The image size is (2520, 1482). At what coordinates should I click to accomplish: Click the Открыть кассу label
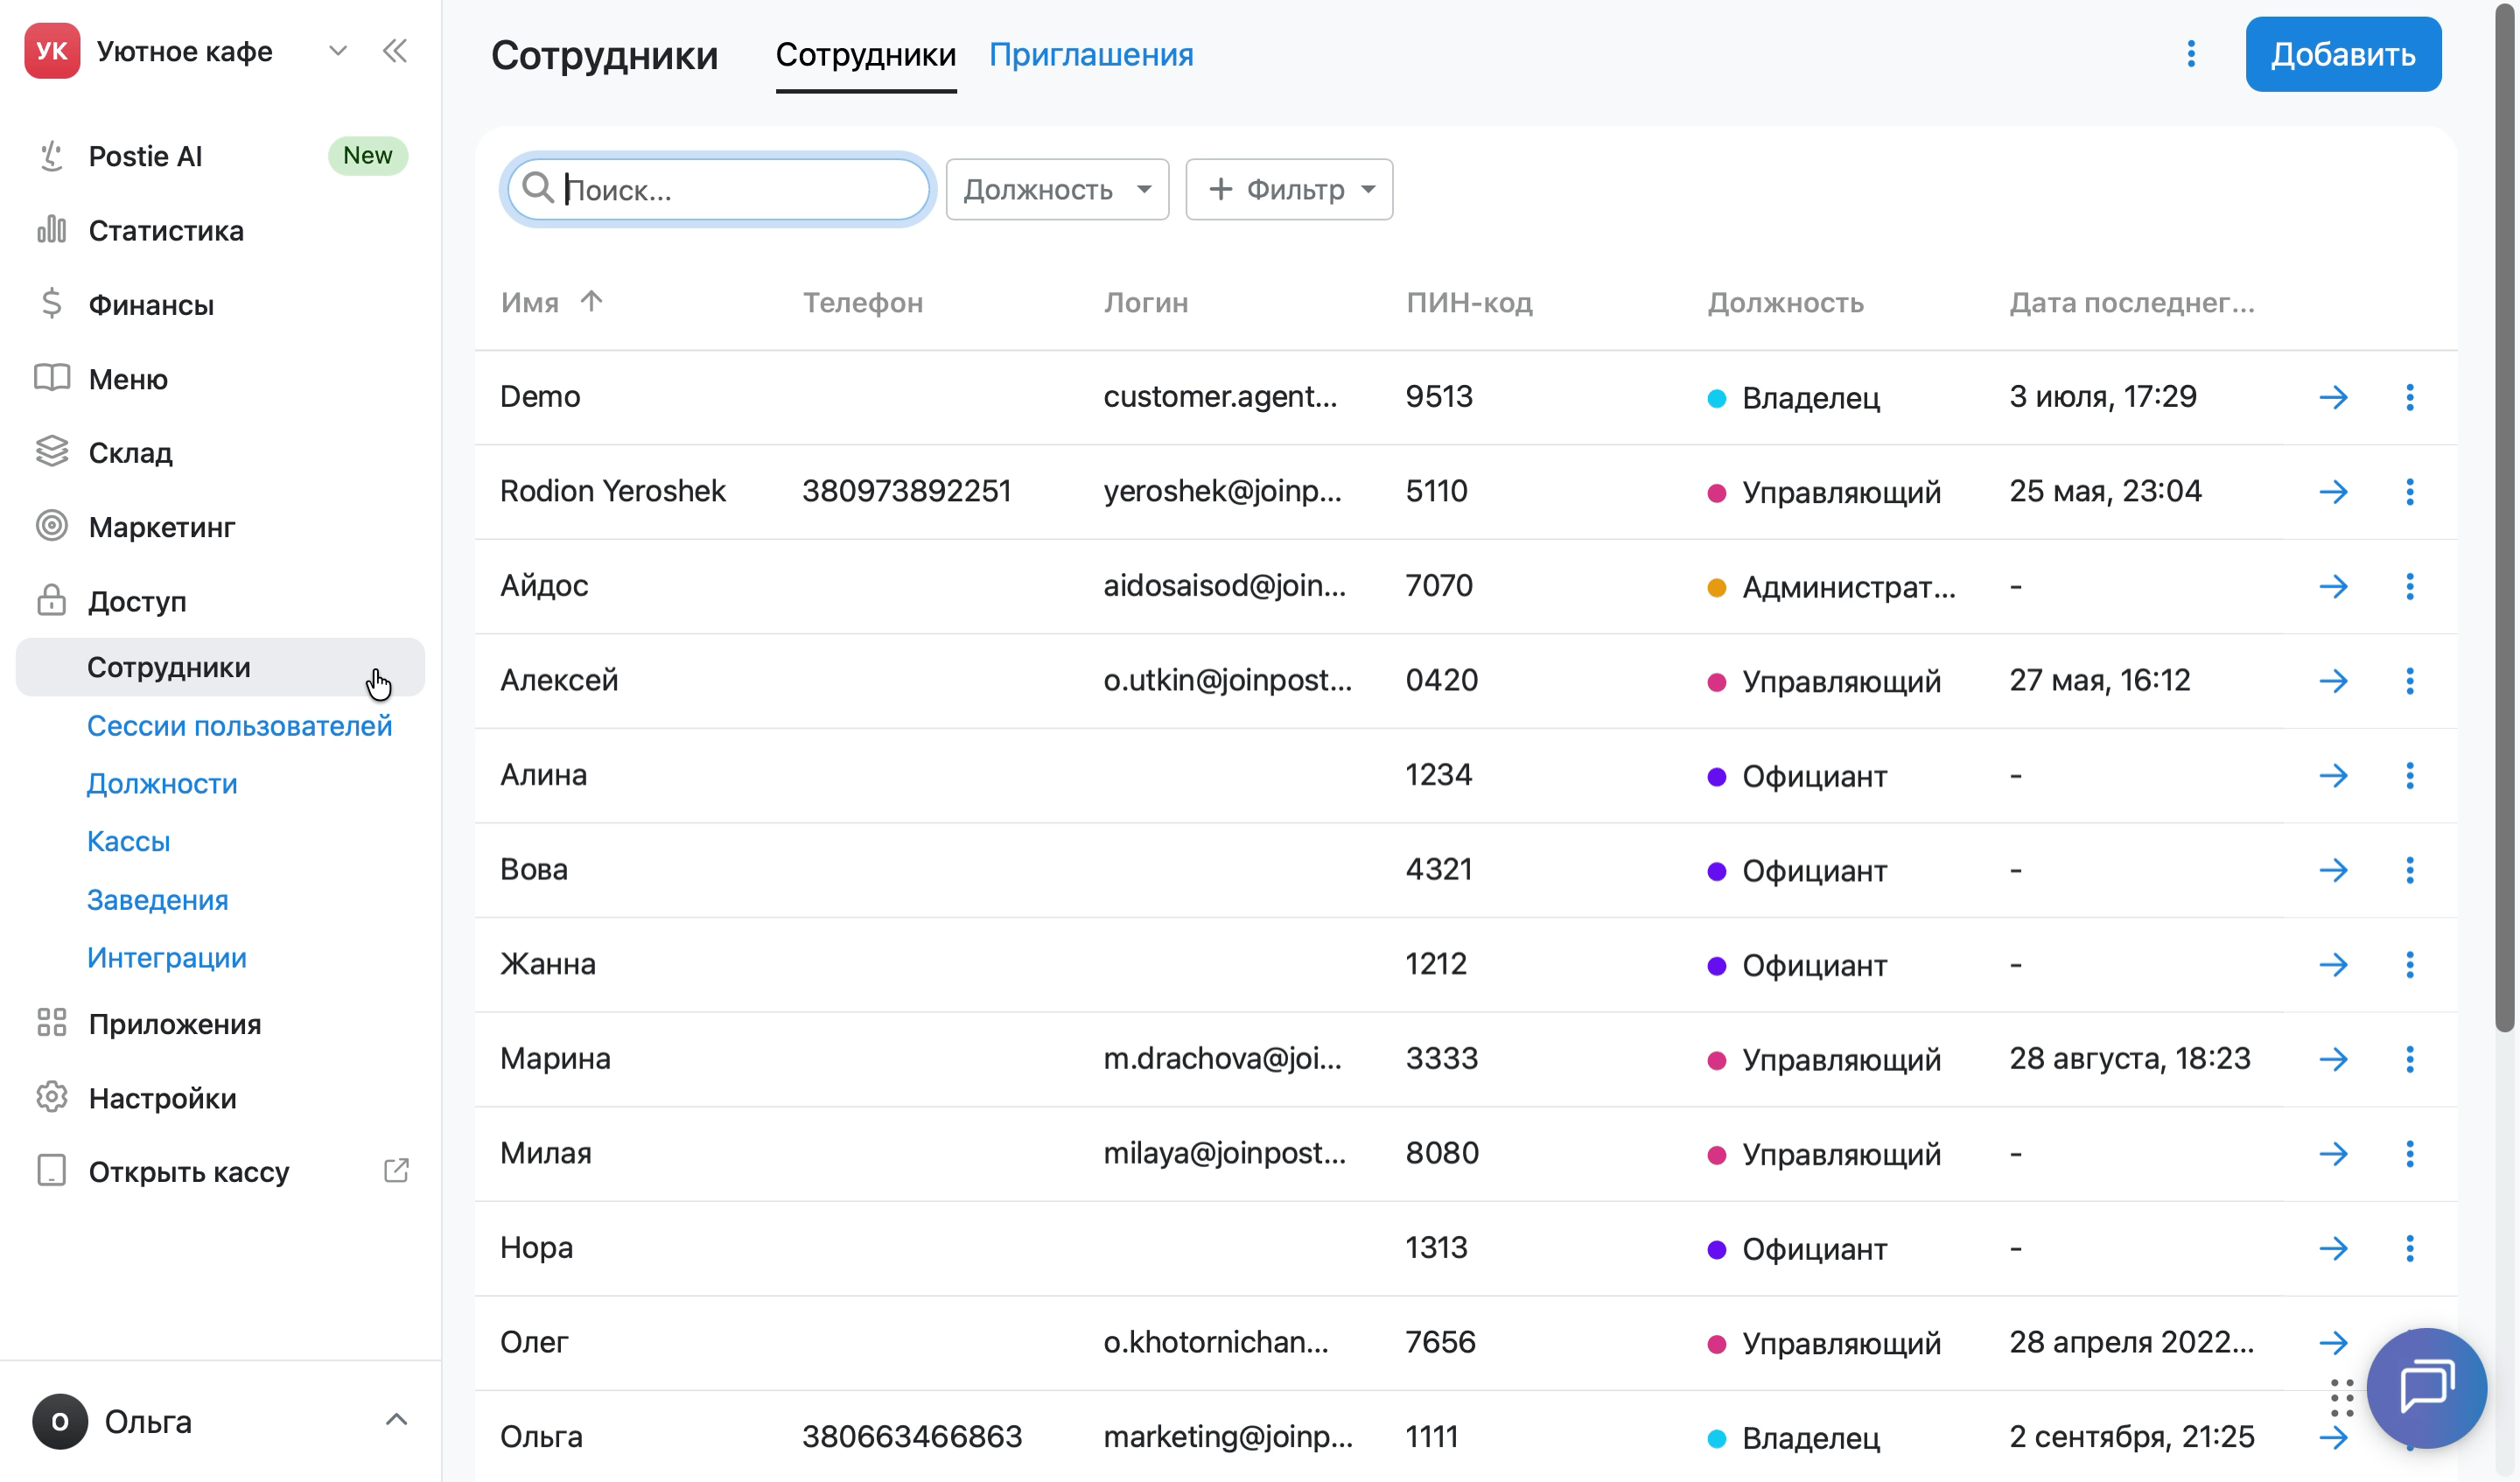pyautogui.click(x=189, y=1172)
